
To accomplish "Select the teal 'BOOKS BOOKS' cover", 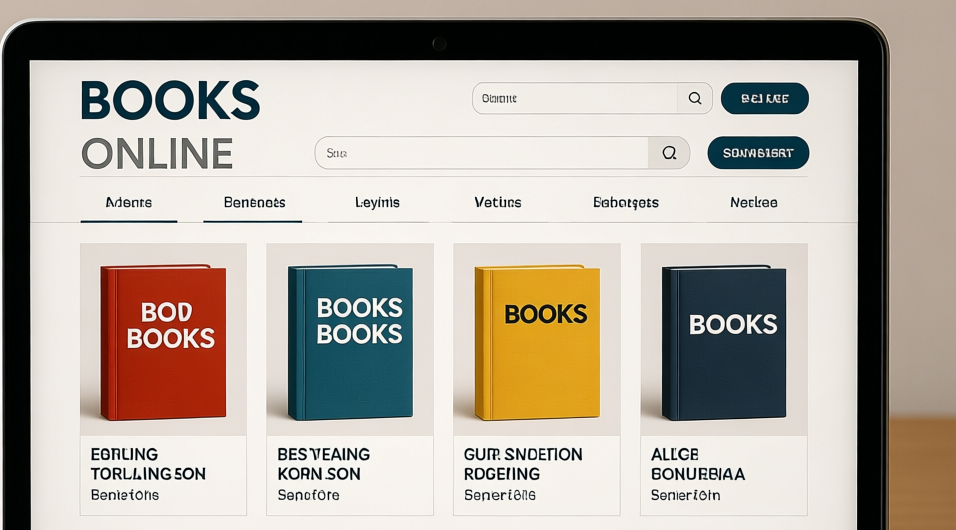I will 350,340.
